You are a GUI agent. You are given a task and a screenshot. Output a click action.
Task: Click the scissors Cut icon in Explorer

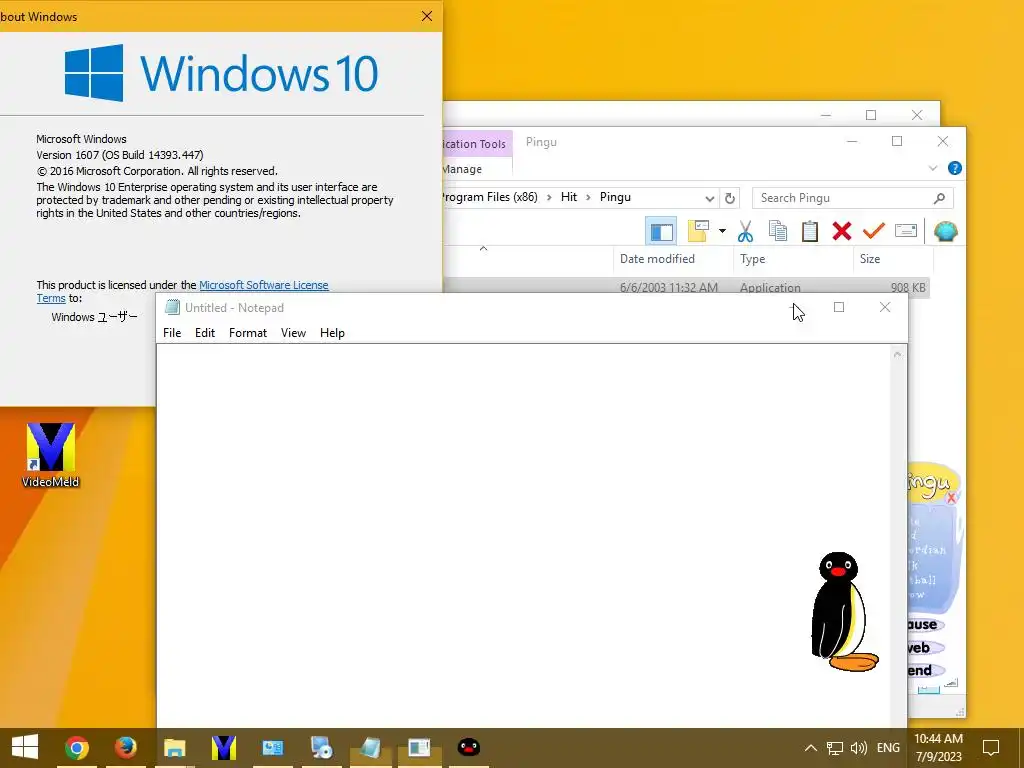pyautogui.click(x=745, y=231)
